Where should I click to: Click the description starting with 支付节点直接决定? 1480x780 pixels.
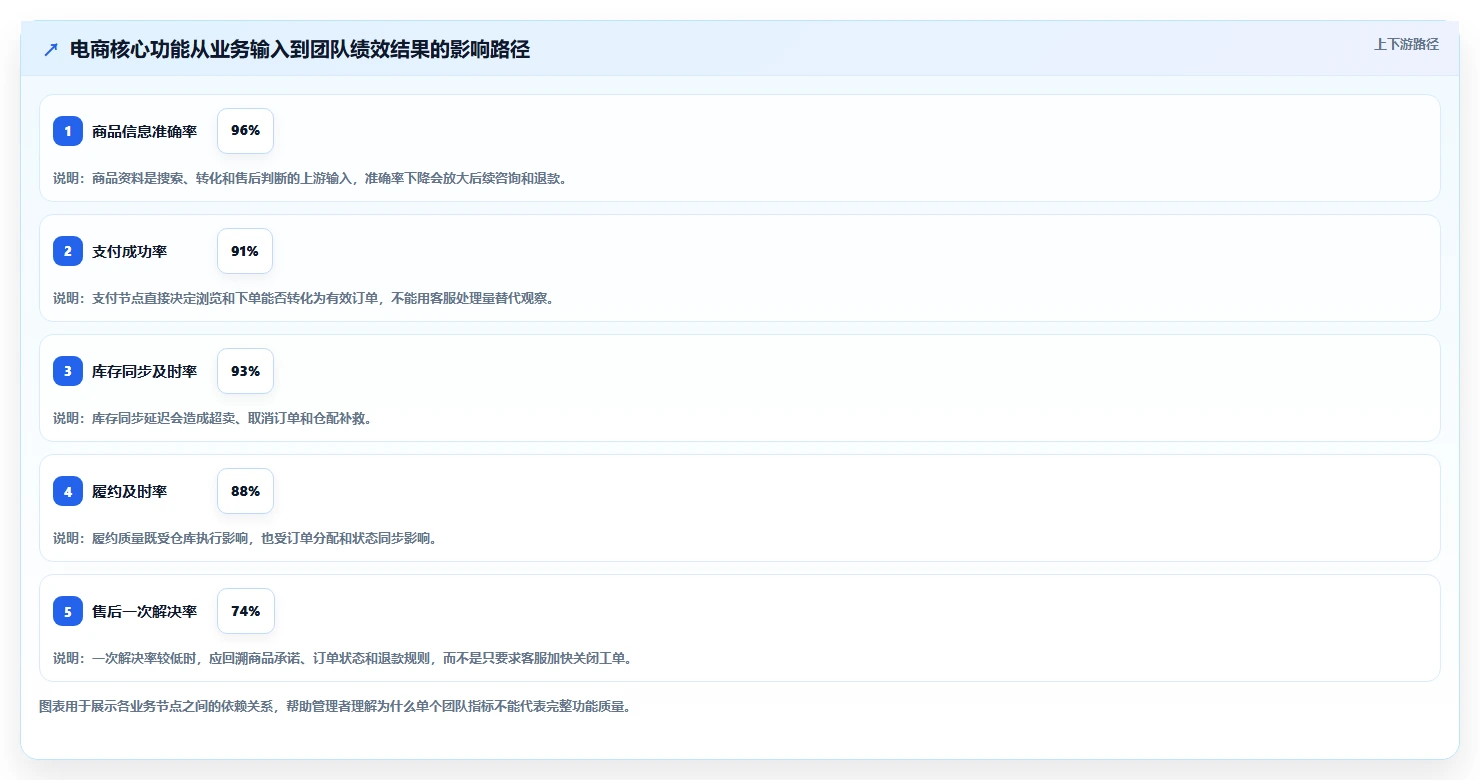[303, 298]
